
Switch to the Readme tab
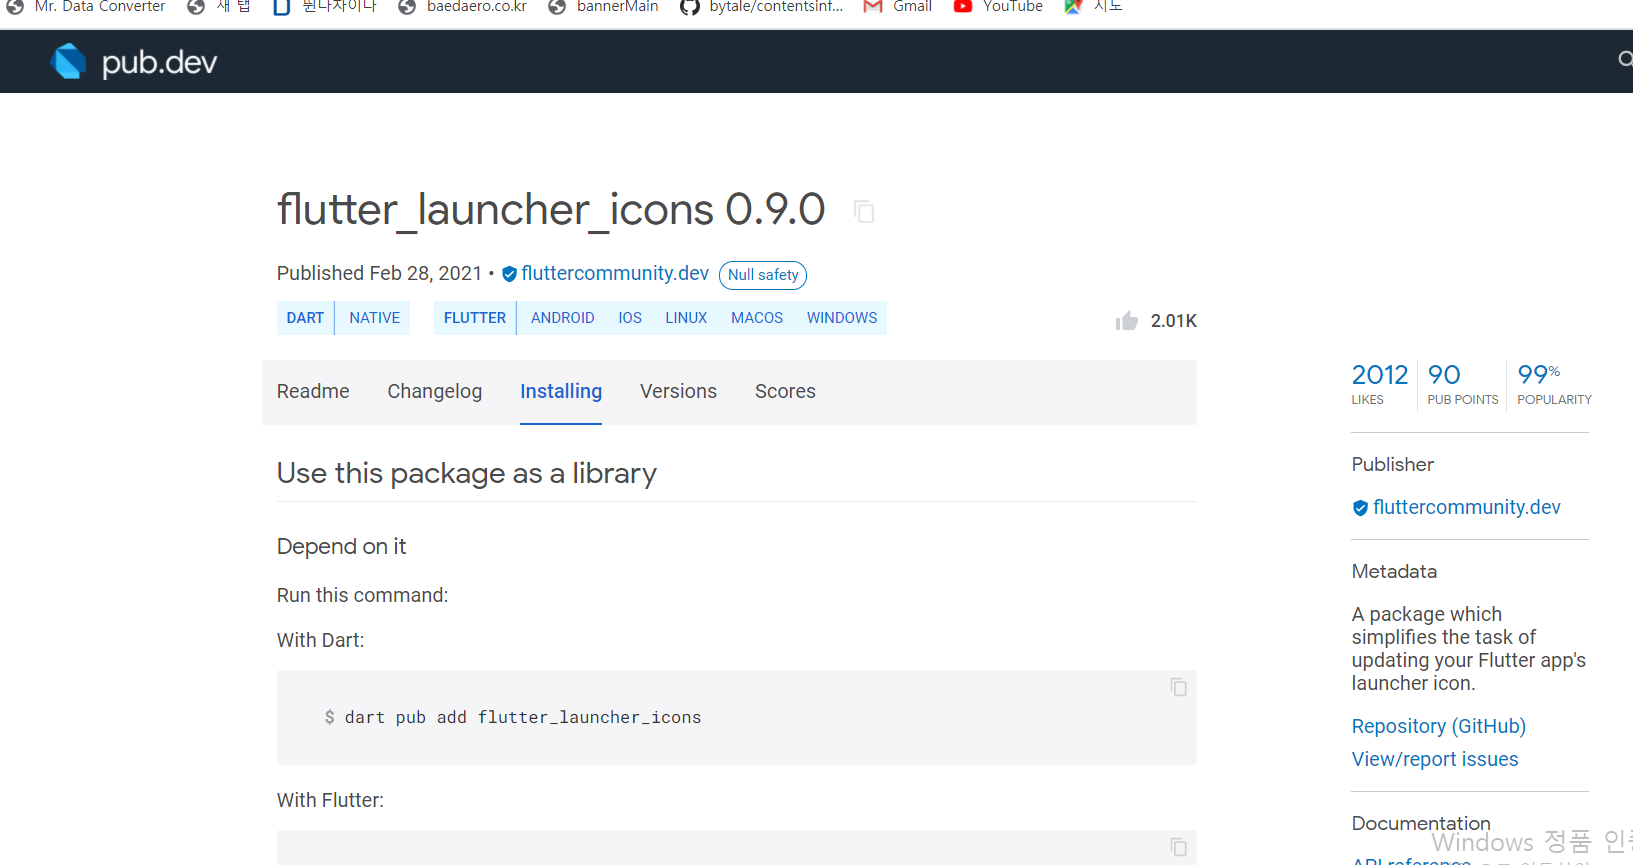[313, 392]
